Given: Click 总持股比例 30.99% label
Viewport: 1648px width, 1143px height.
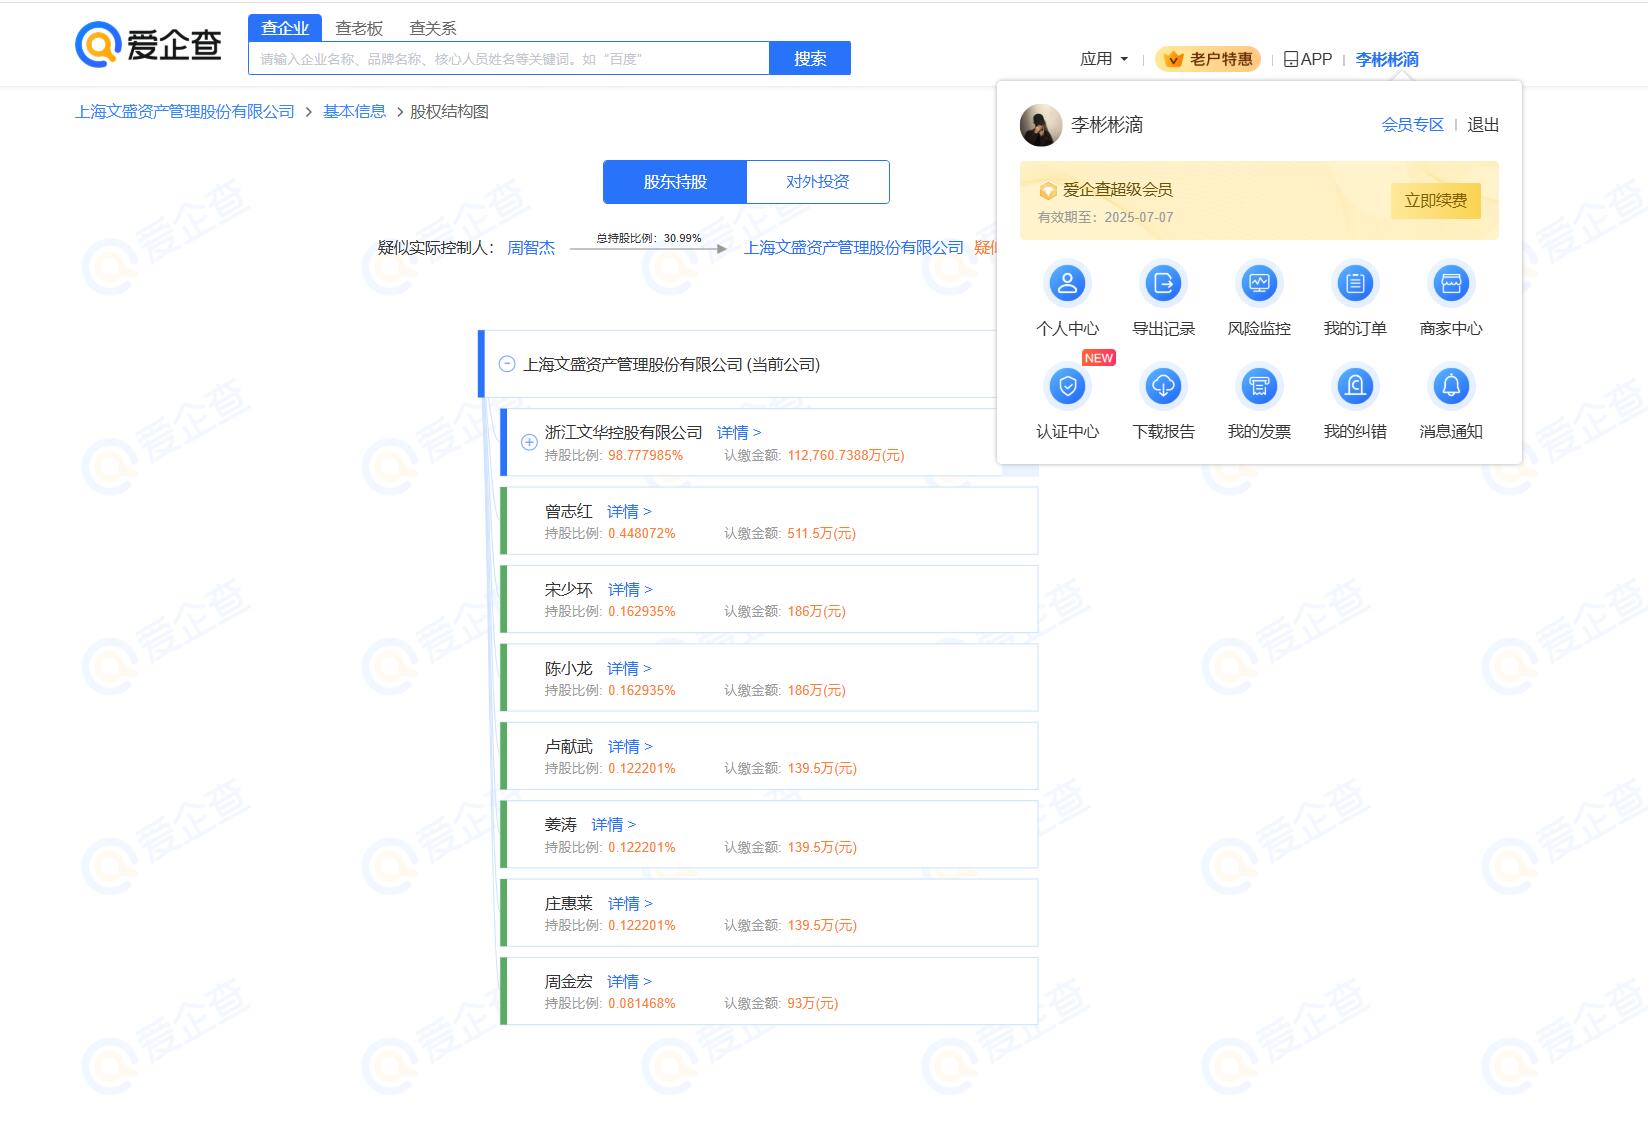Looking at the screenshot, I should point(649,238).
